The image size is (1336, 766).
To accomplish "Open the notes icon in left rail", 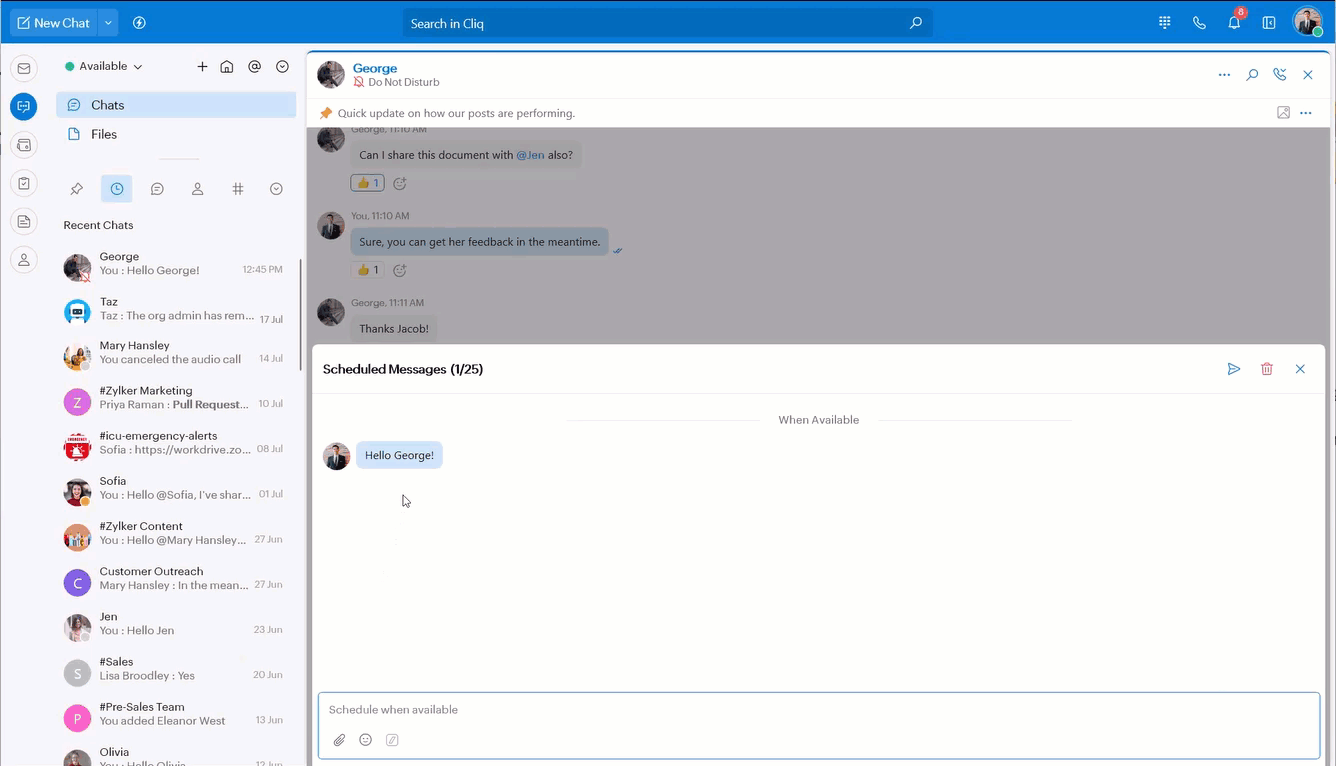I will click(x=24, y=221).
